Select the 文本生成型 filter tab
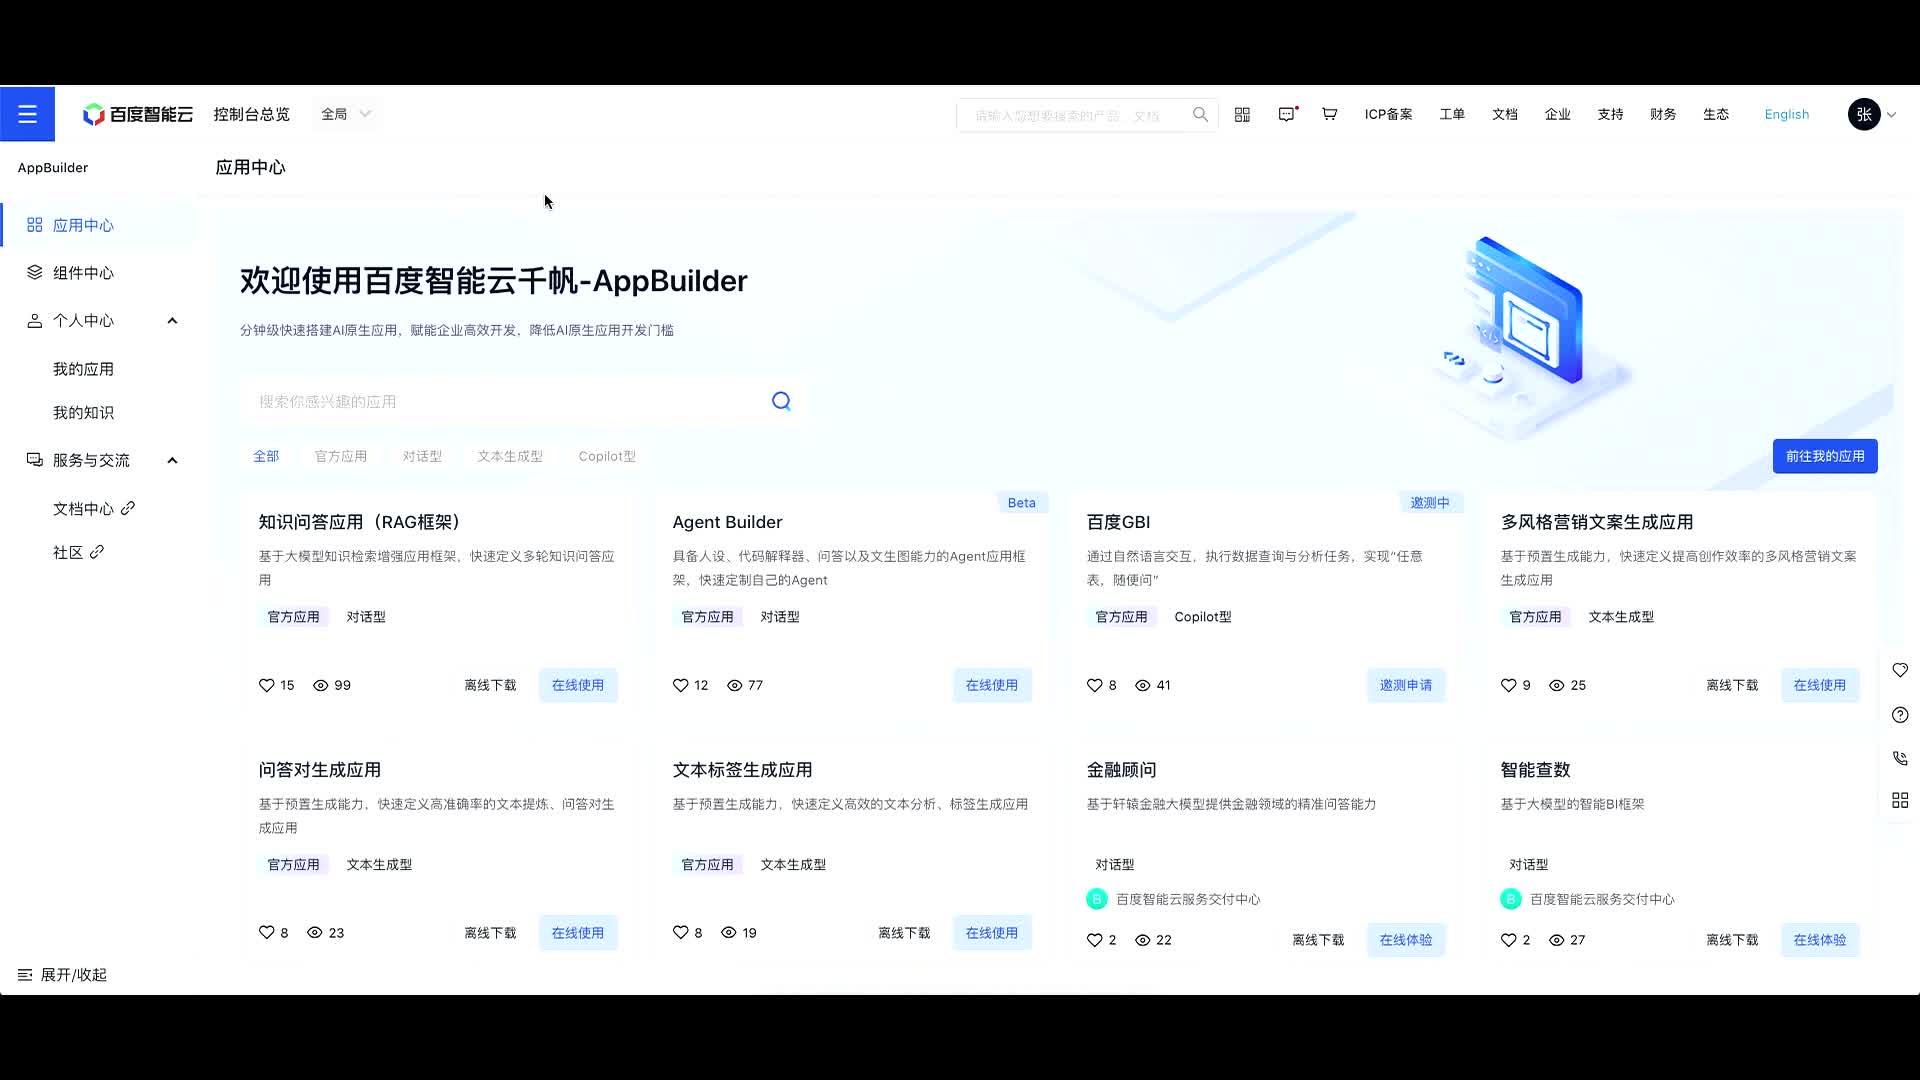The image size is (1920, 1080). click(510, 456)
